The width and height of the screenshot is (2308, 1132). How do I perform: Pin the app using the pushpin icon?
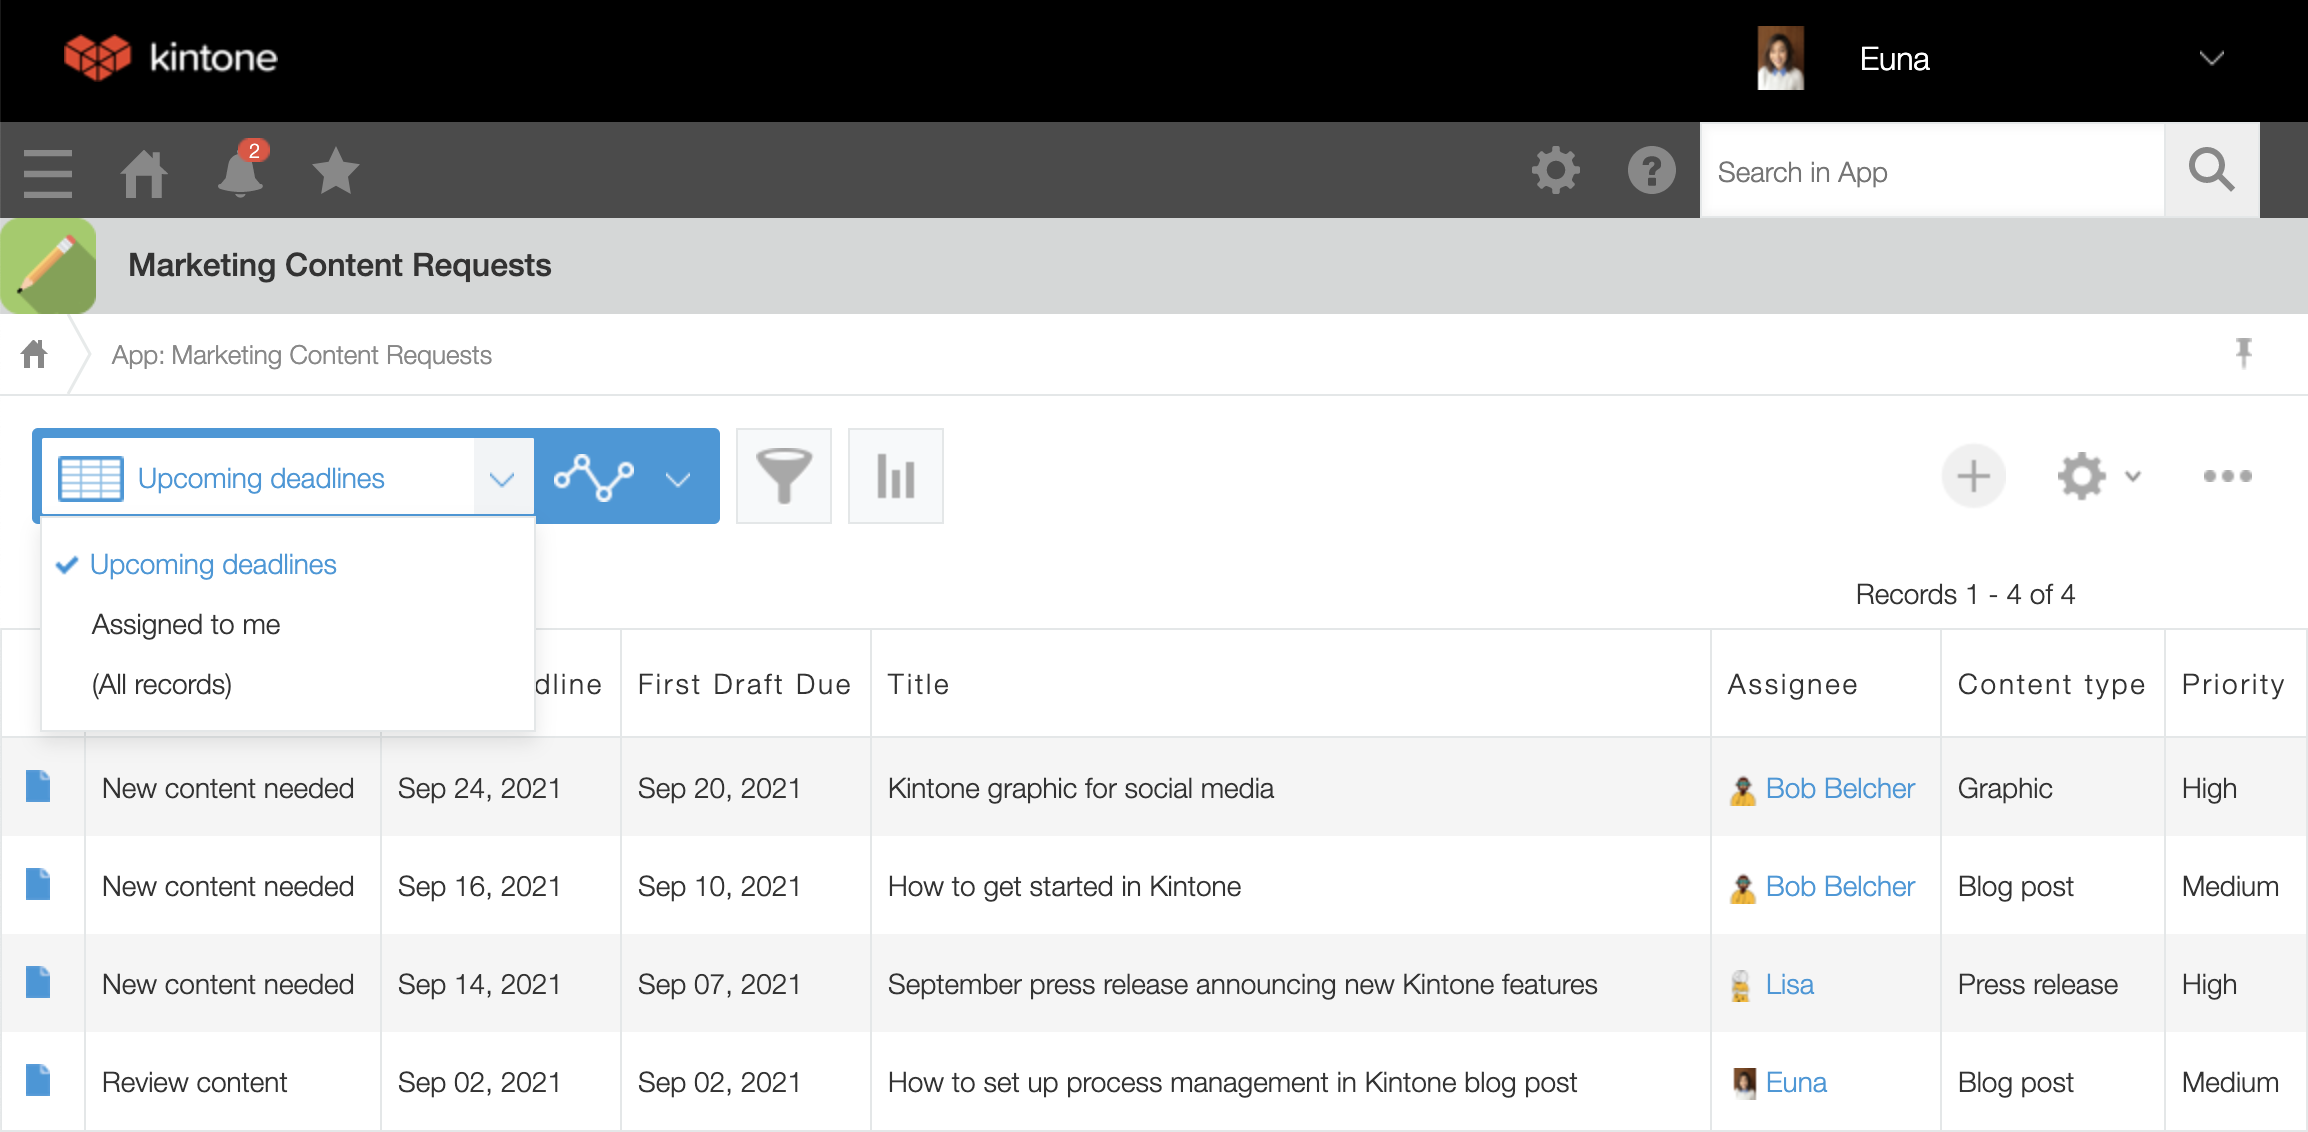(2244, 353)
